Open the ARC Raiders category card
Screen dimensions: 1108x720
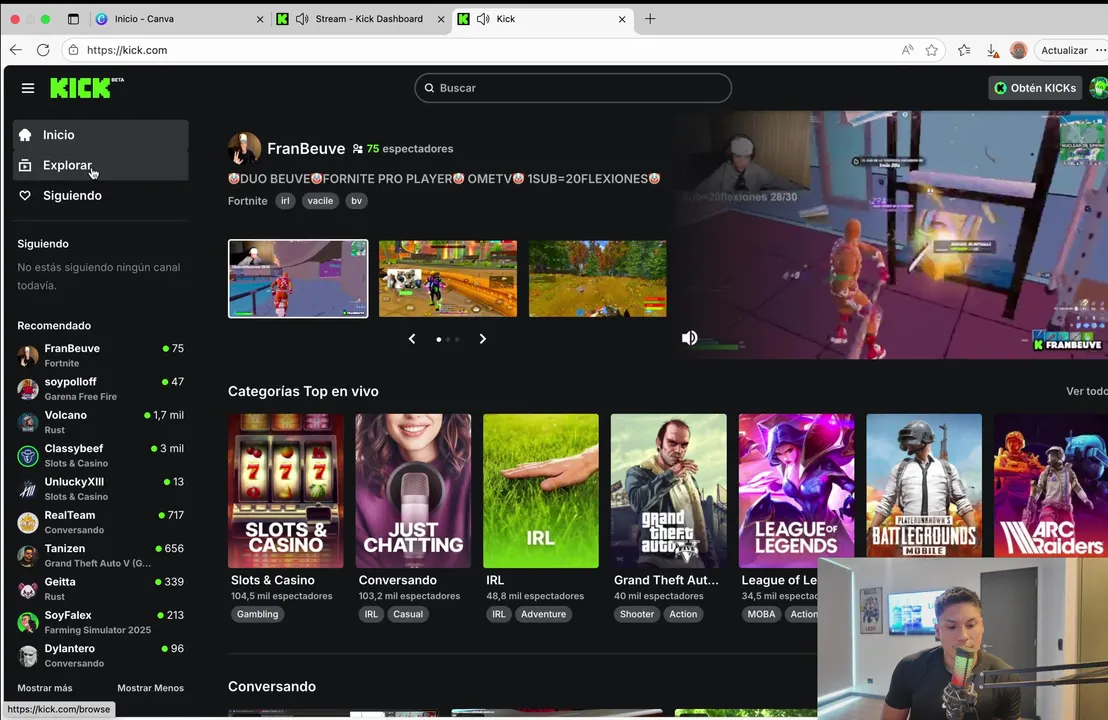click(x=1051, y=486)
